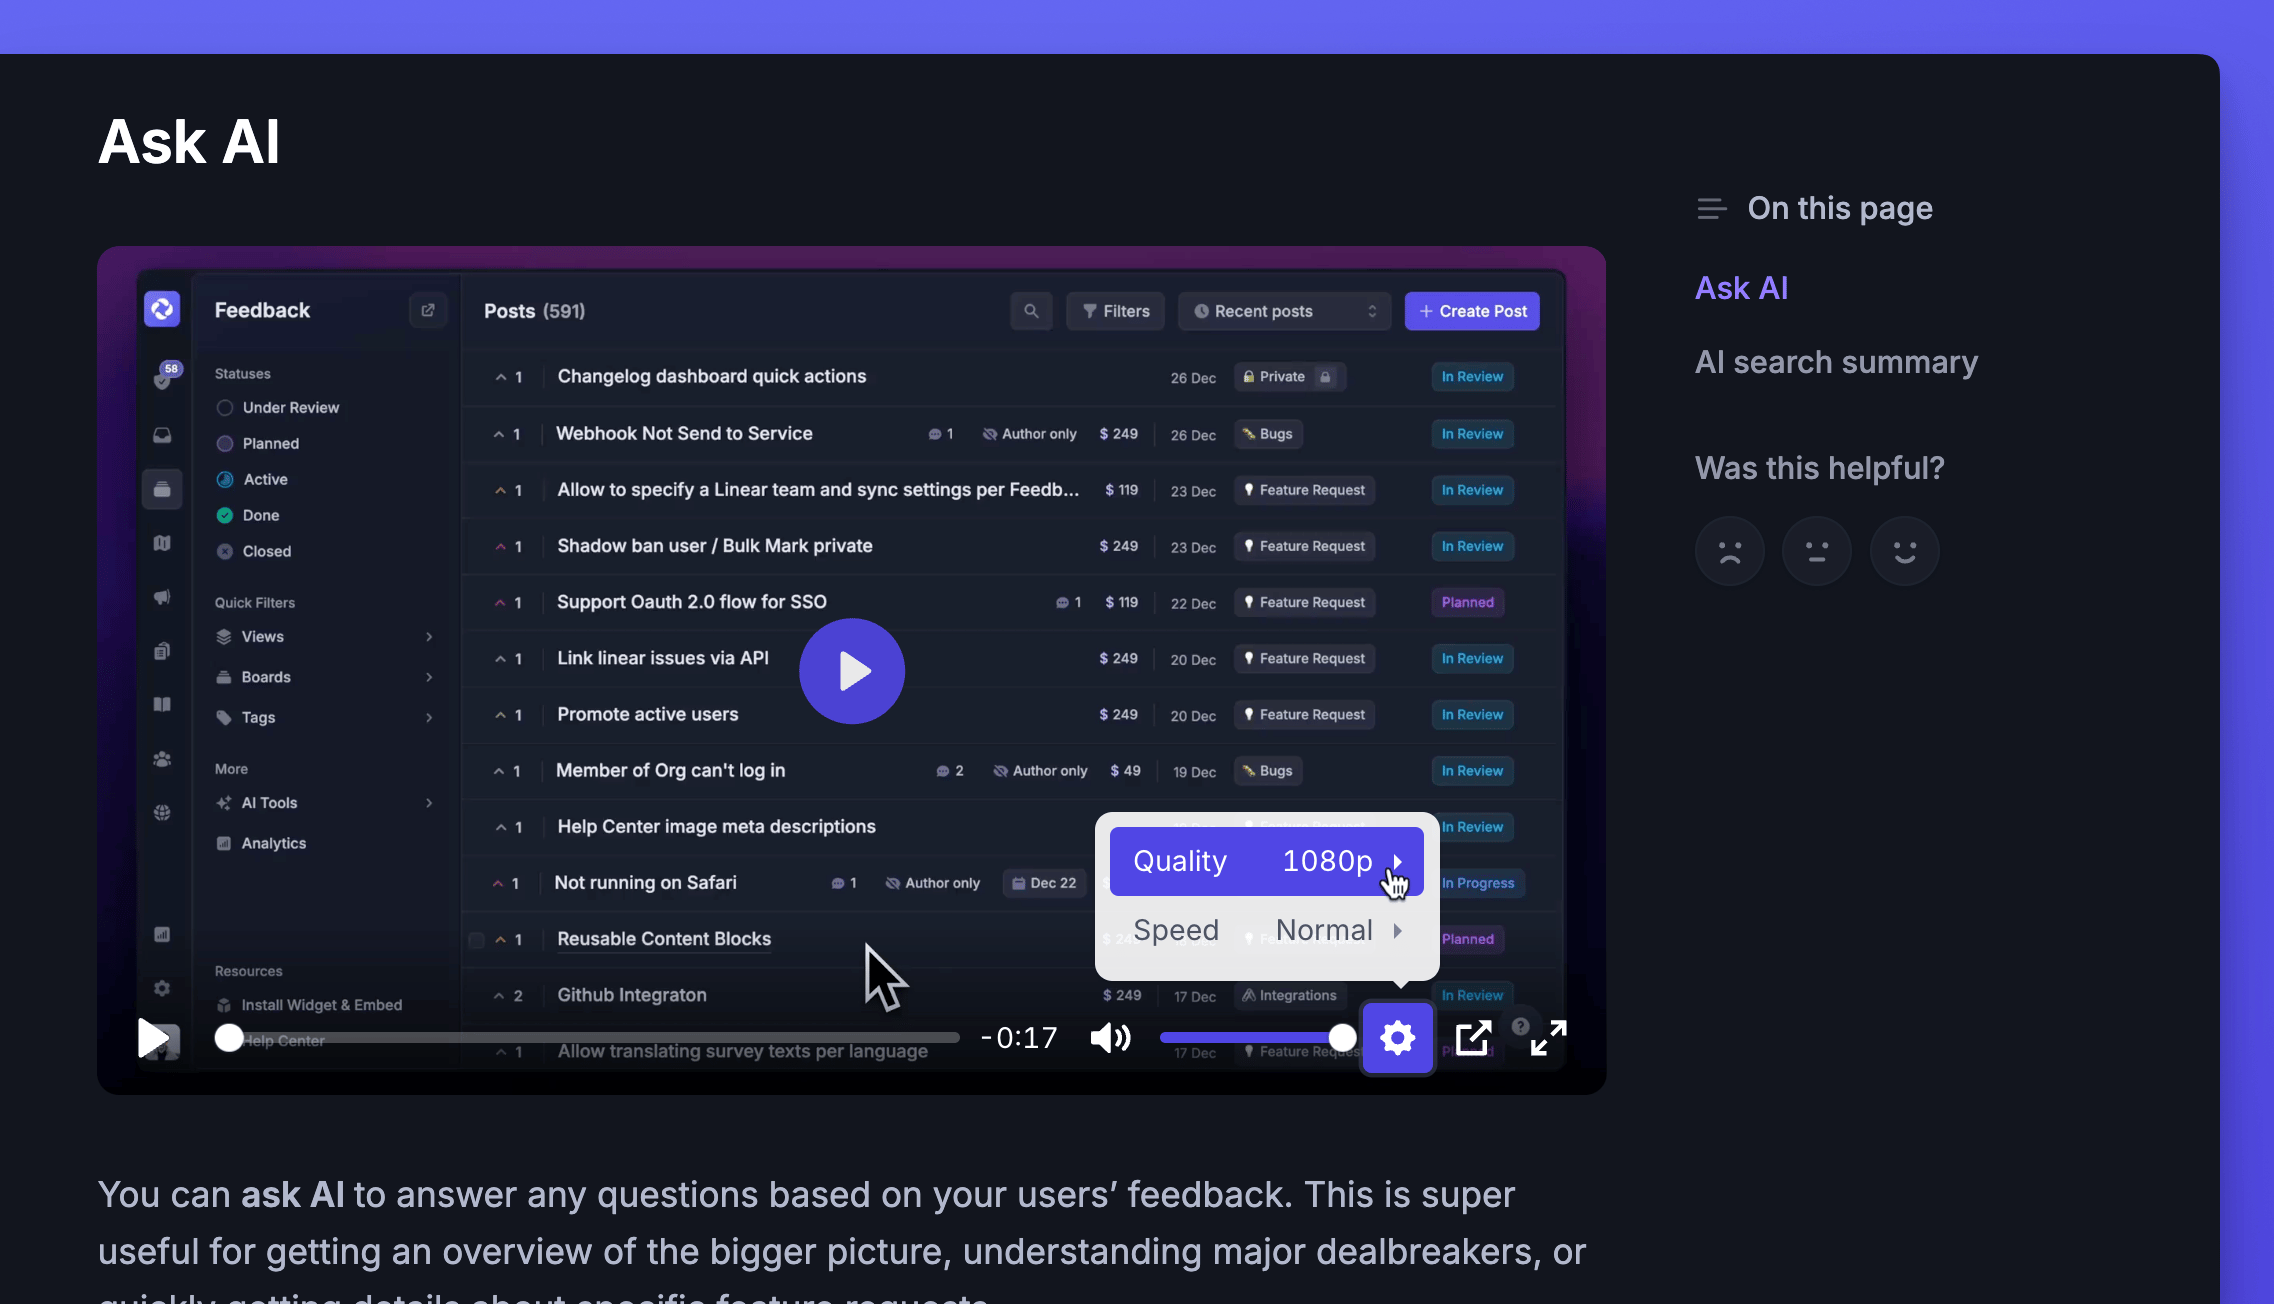
Task: Tick the checkbox beside Reusable Content Blocks
Action: 477,940
